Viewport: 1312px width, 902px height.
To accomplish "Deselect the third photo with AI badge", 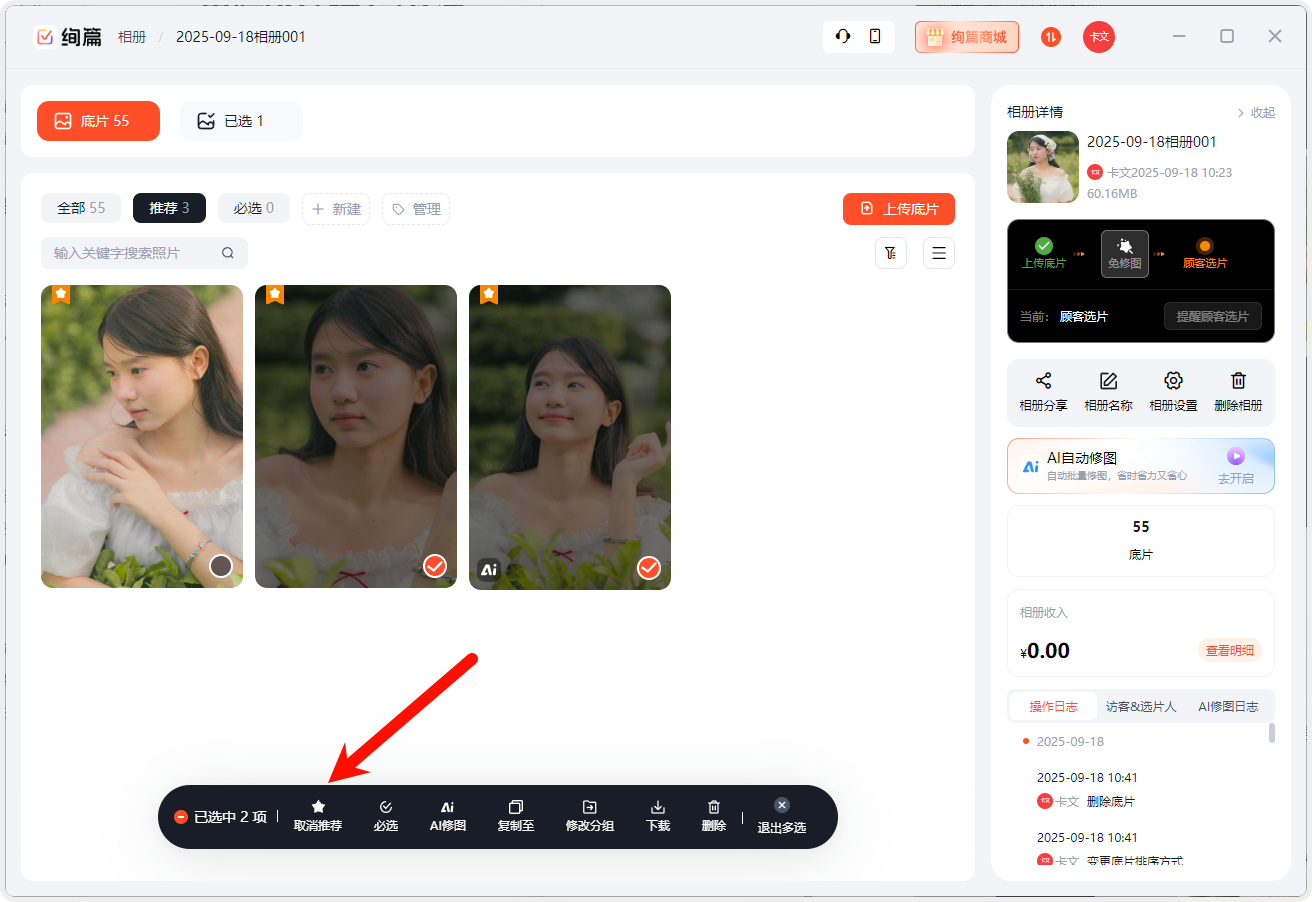I will (x=649, y=567).
